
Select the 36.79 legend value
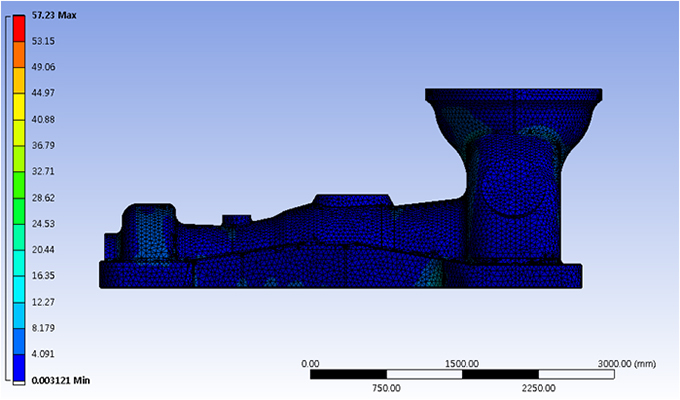[x=43, y=145]
